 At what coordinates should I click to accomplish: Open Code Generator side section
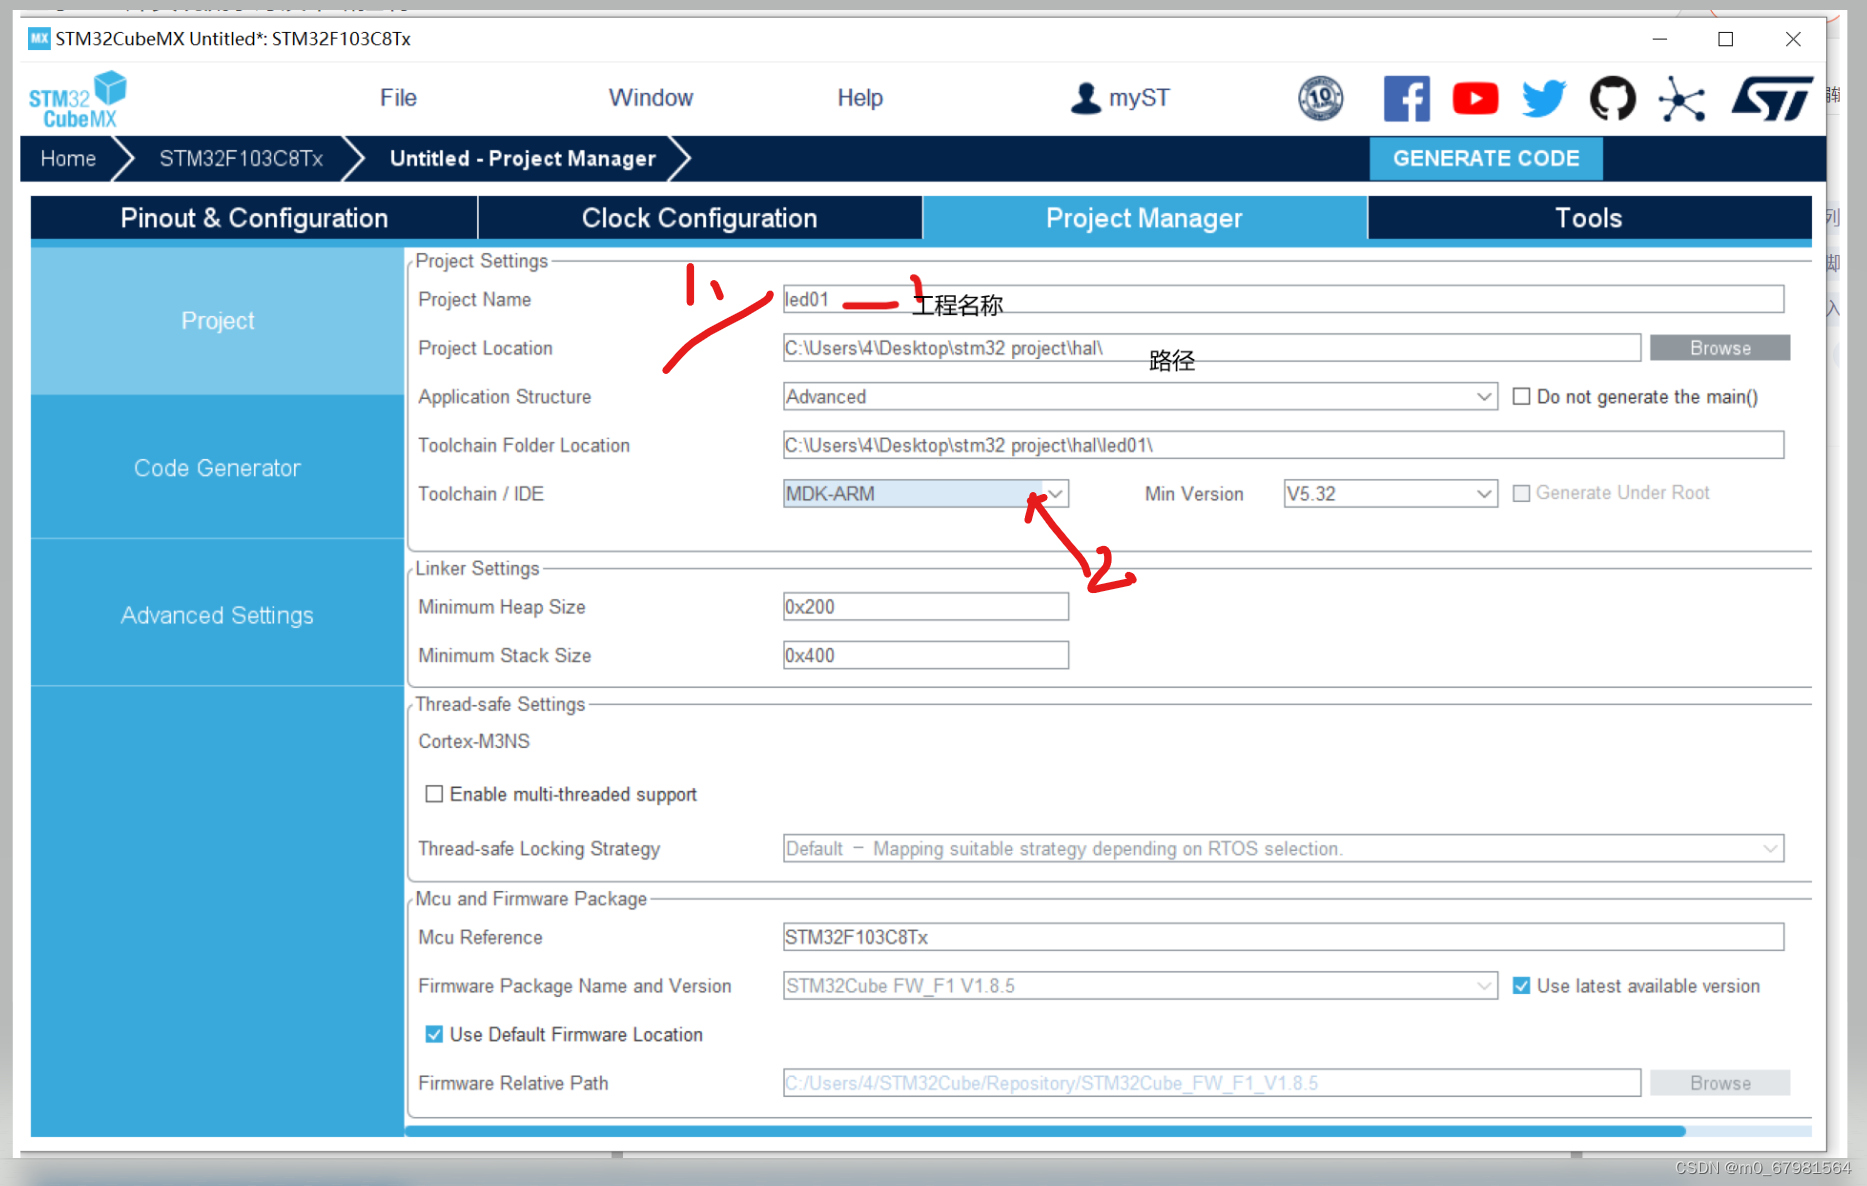point(218,468)
